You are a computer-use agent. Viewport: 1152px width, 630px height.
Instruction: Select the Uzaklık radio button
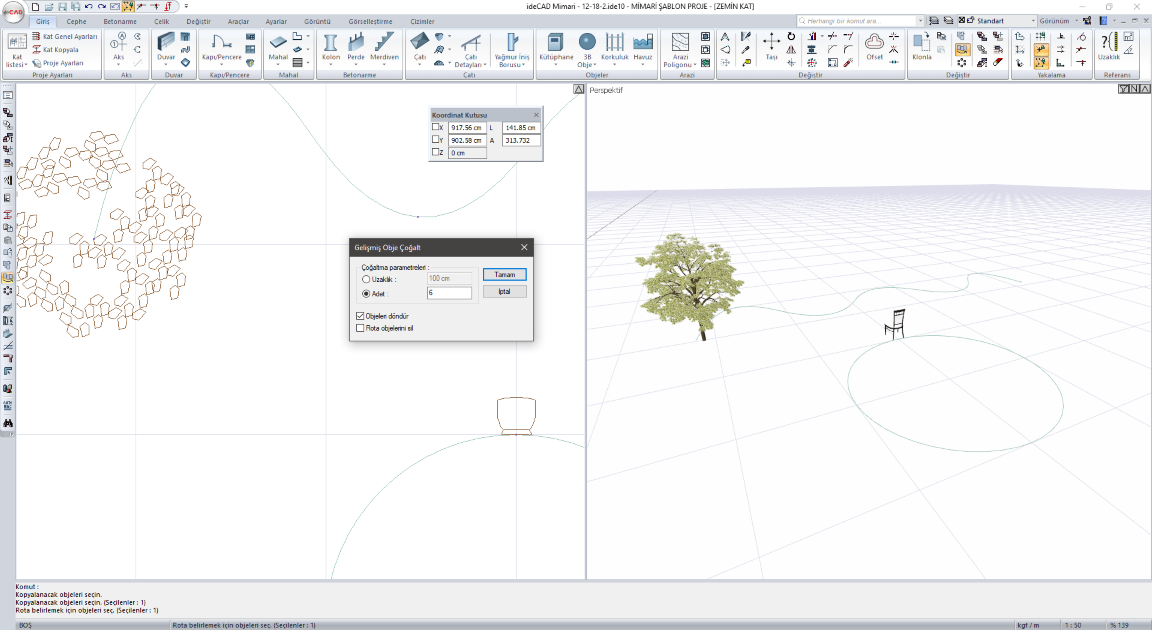(366, 279)
